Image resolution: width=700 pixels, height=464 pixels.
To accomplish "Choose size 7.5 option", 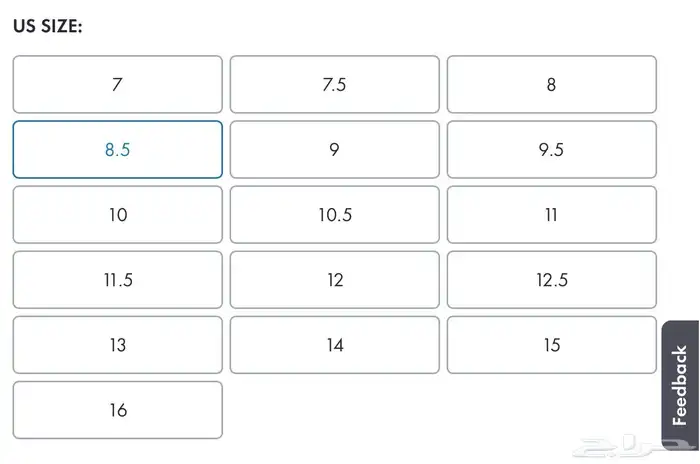I will click(334, 84).
